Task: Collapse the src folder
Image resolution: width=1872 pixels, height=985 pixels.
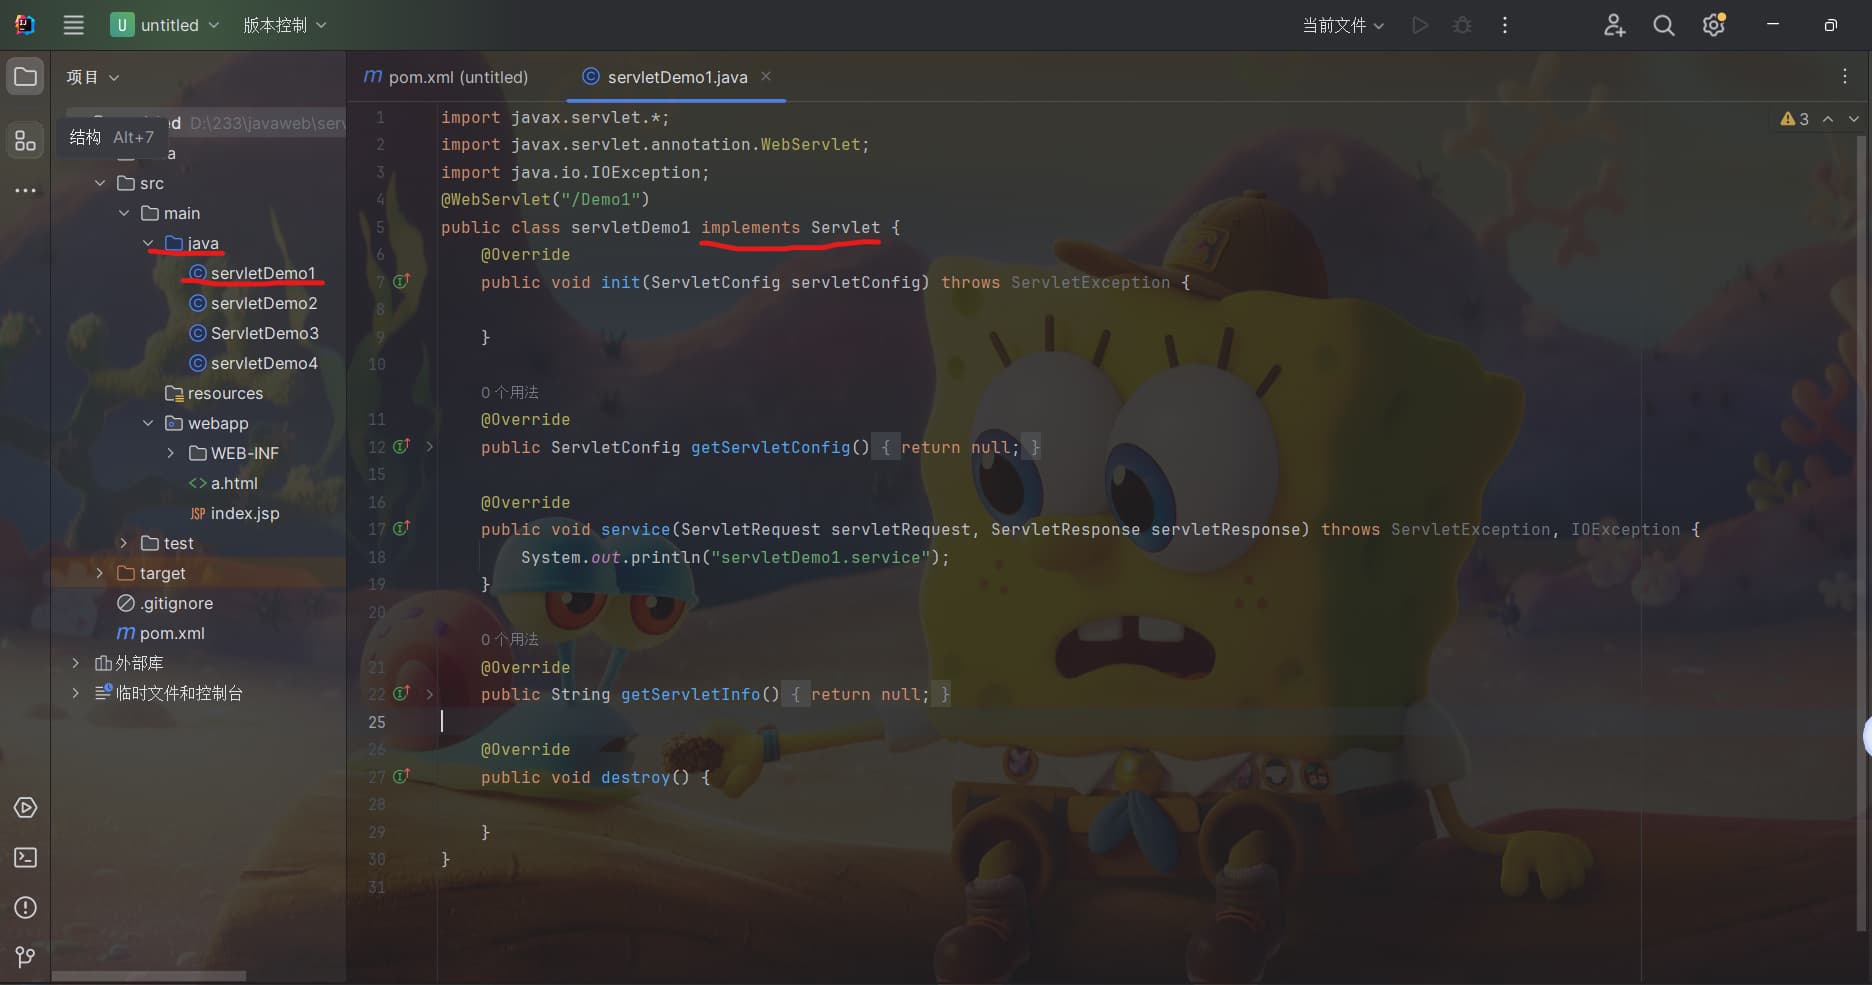Action: click(x=100, y=183)
